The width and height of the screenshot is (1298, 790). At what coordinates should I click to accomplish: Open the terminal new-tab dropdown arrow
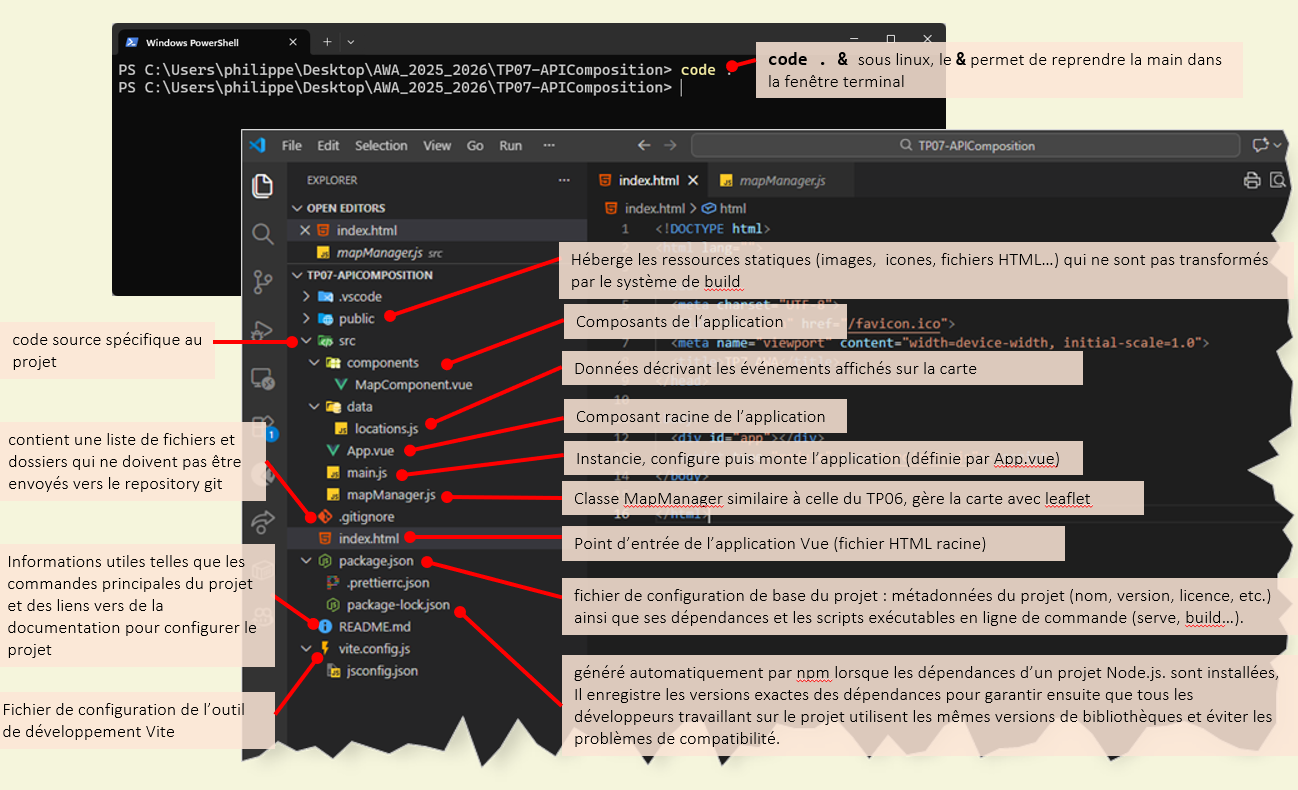350,42
